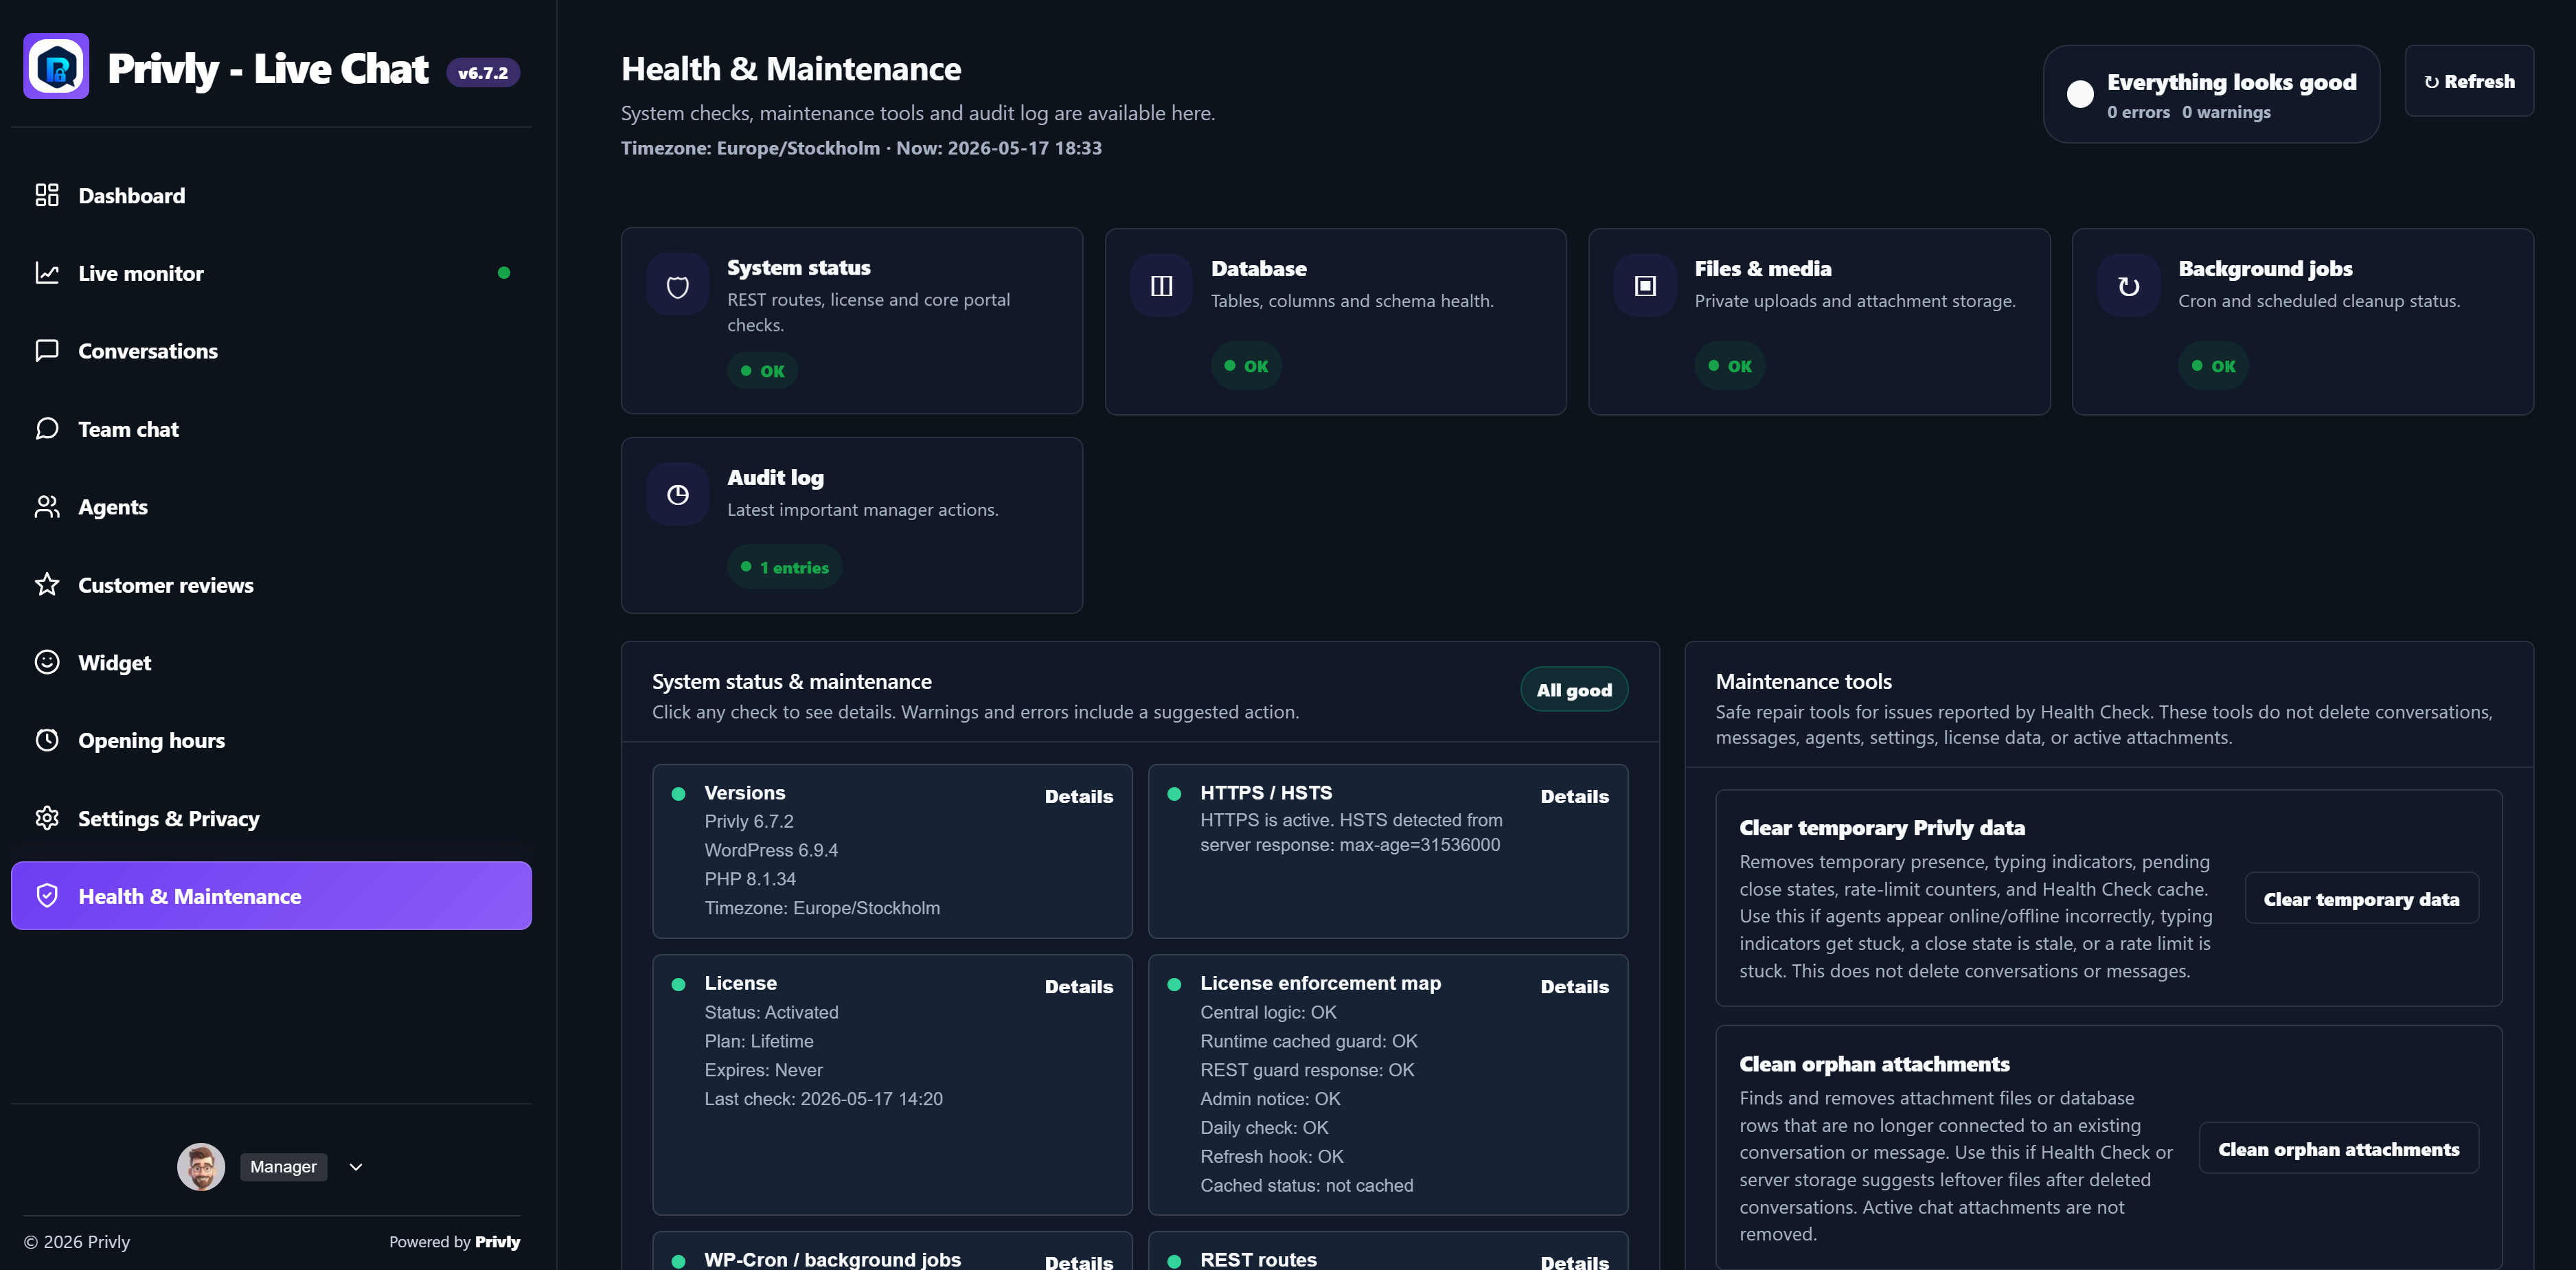Open the System status card

[x=852, y=321]
